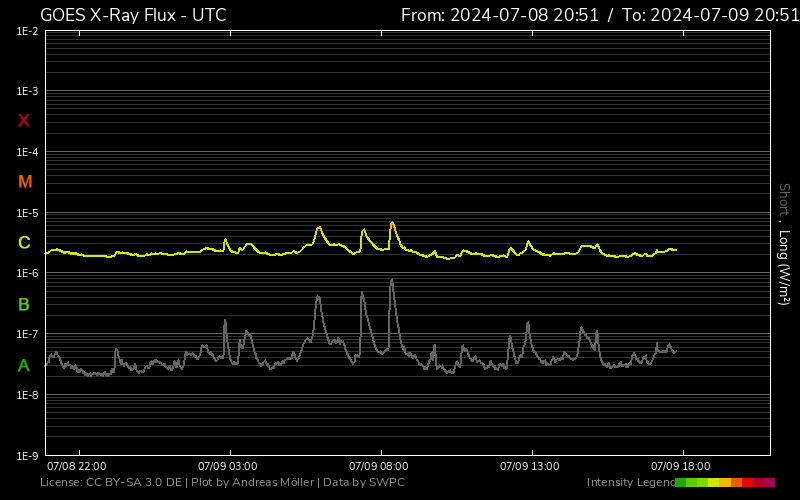Click the Short, Long (W/m²) axis label
Viewport: 800px width, 500px height.
784,244
